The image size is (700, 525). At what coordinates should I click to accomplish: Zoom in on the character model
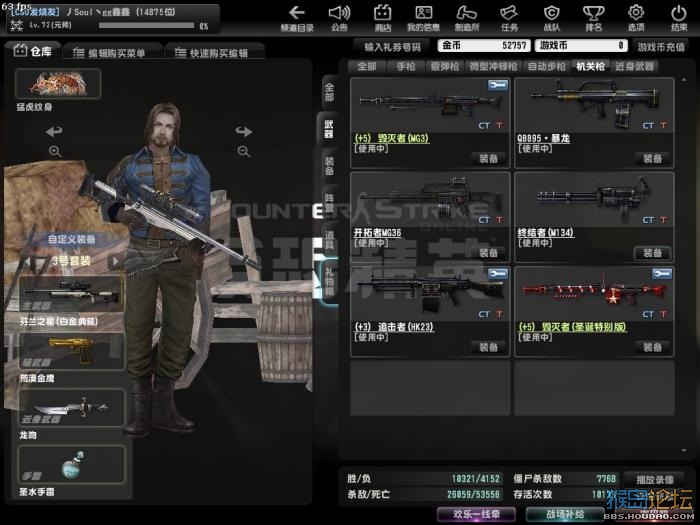click(x=55, y=151)
